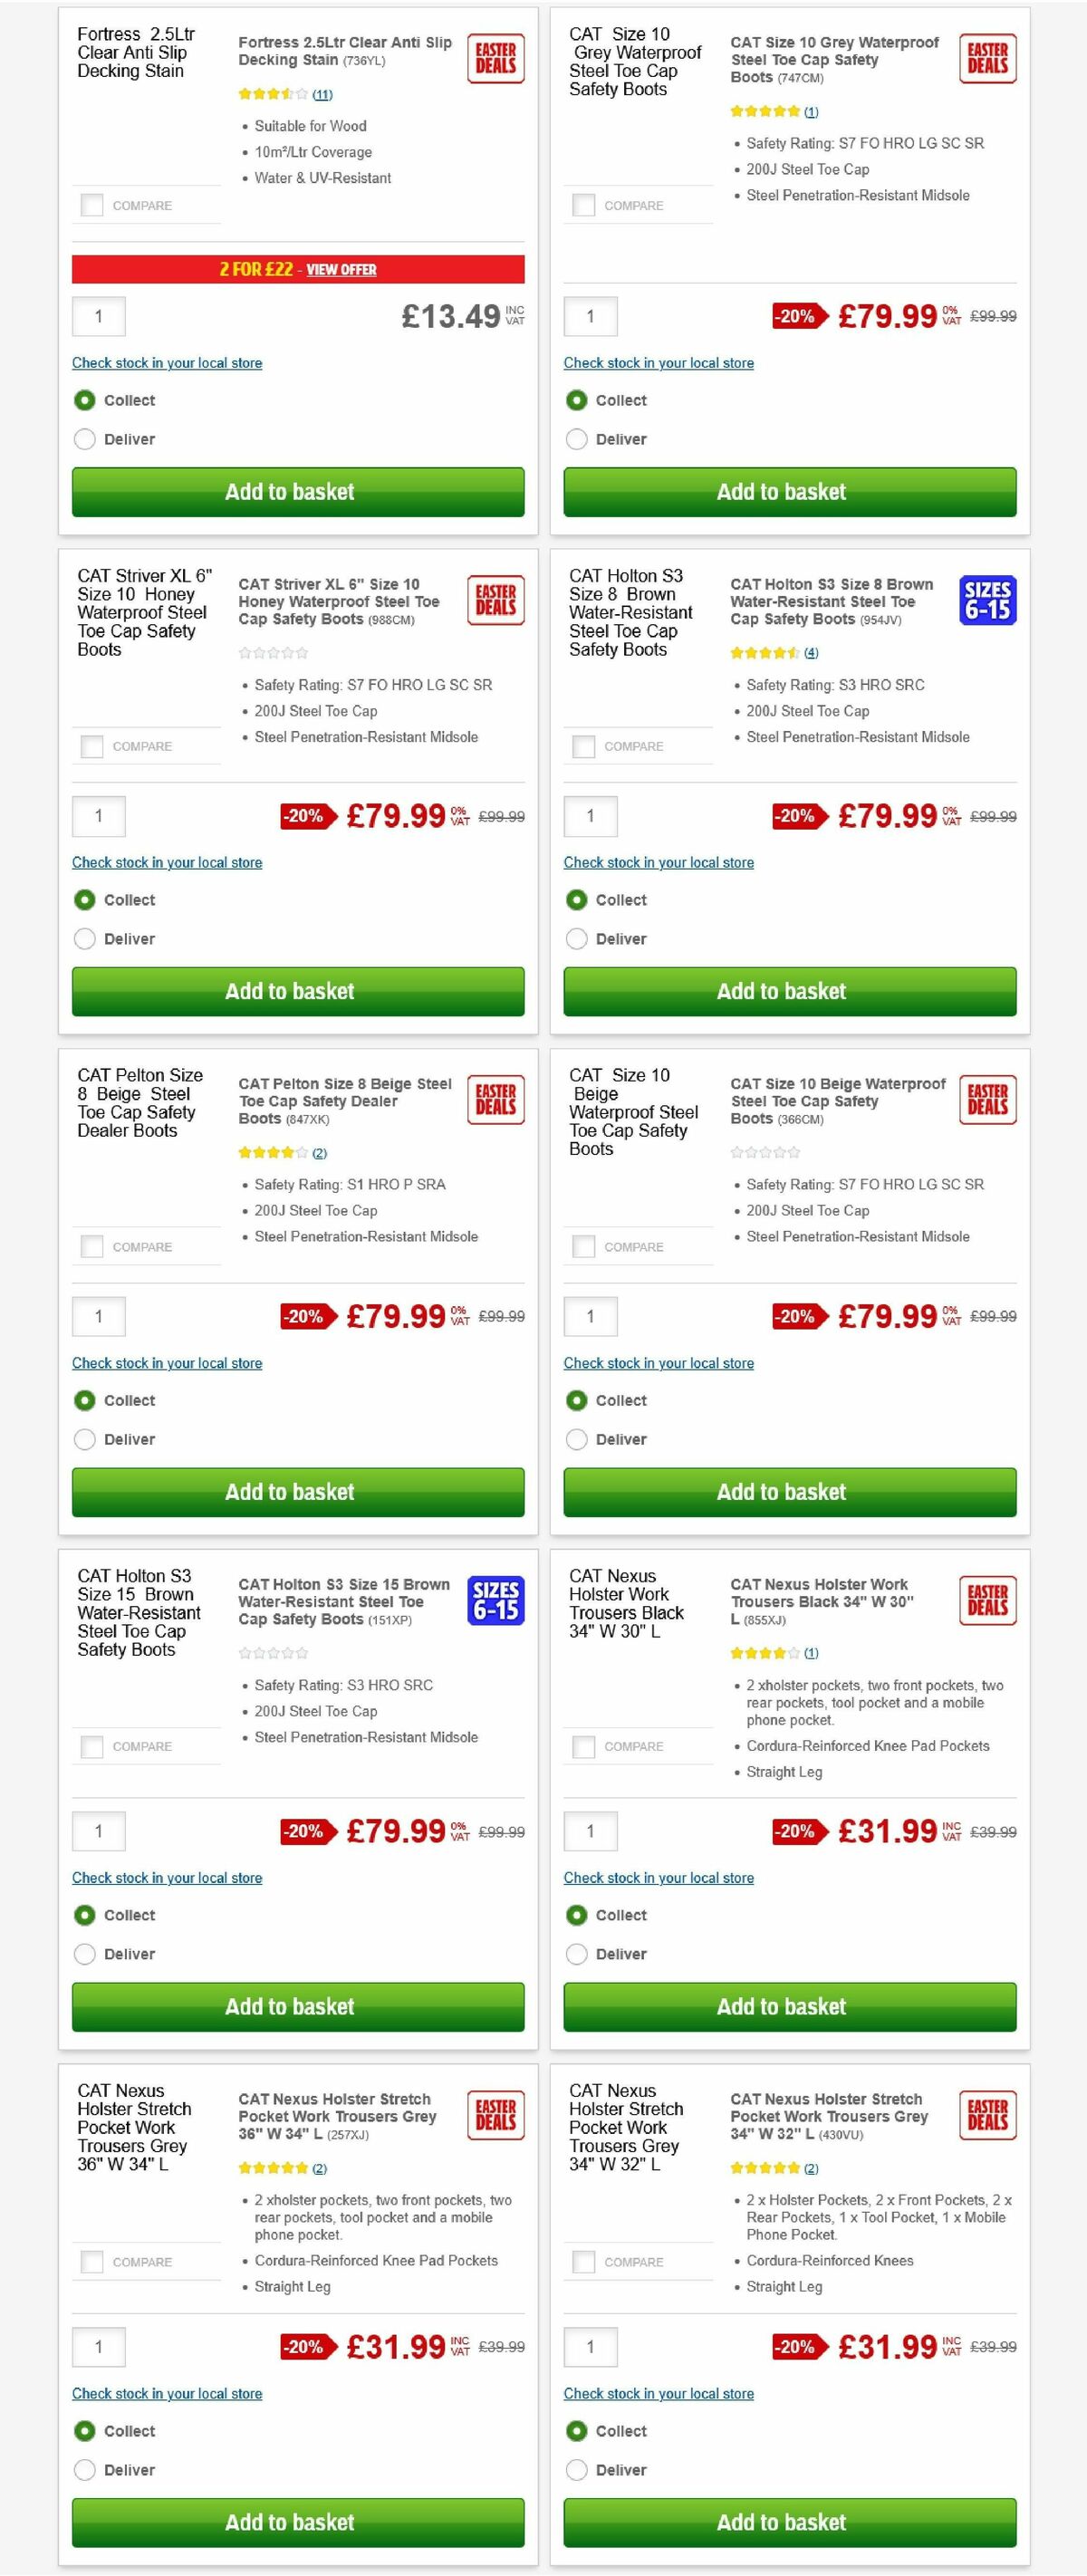Click the -20% discount arrow on CAT Size 10 Grey boots
Screen dimensions: 1087x2576
pyautogui.click(x=797, y=316)
